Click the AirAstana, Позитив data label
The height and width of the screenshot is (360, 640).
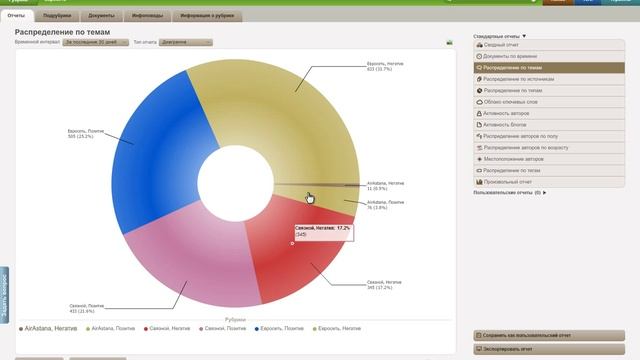385,205
